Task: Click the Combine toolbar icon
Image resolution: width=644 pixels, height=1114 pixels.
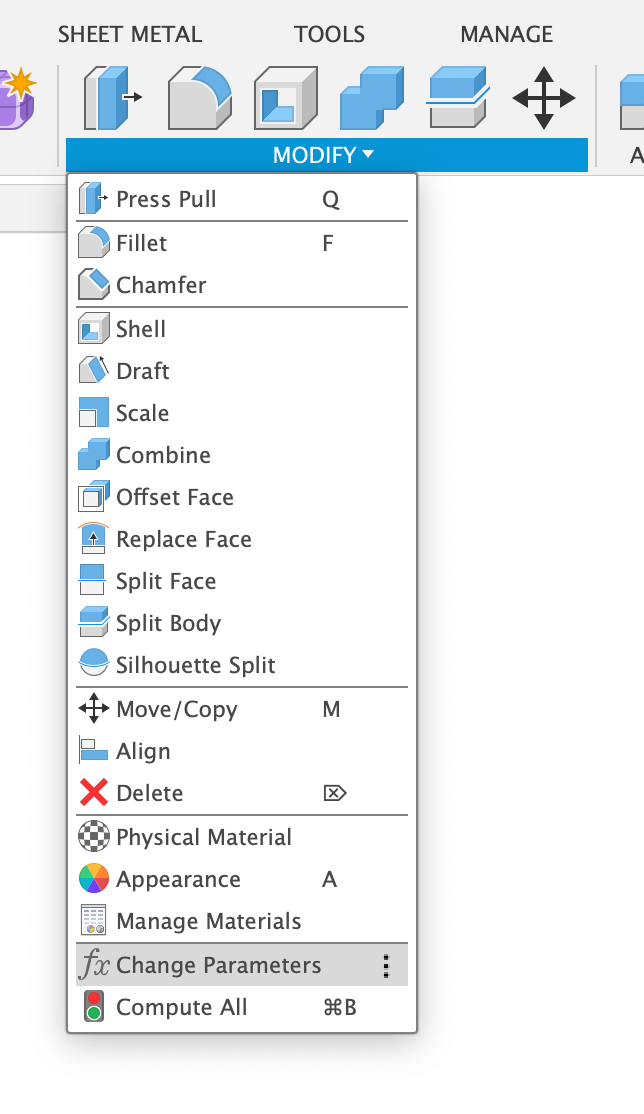Action: pyautogui.click(x=370, y=97)
